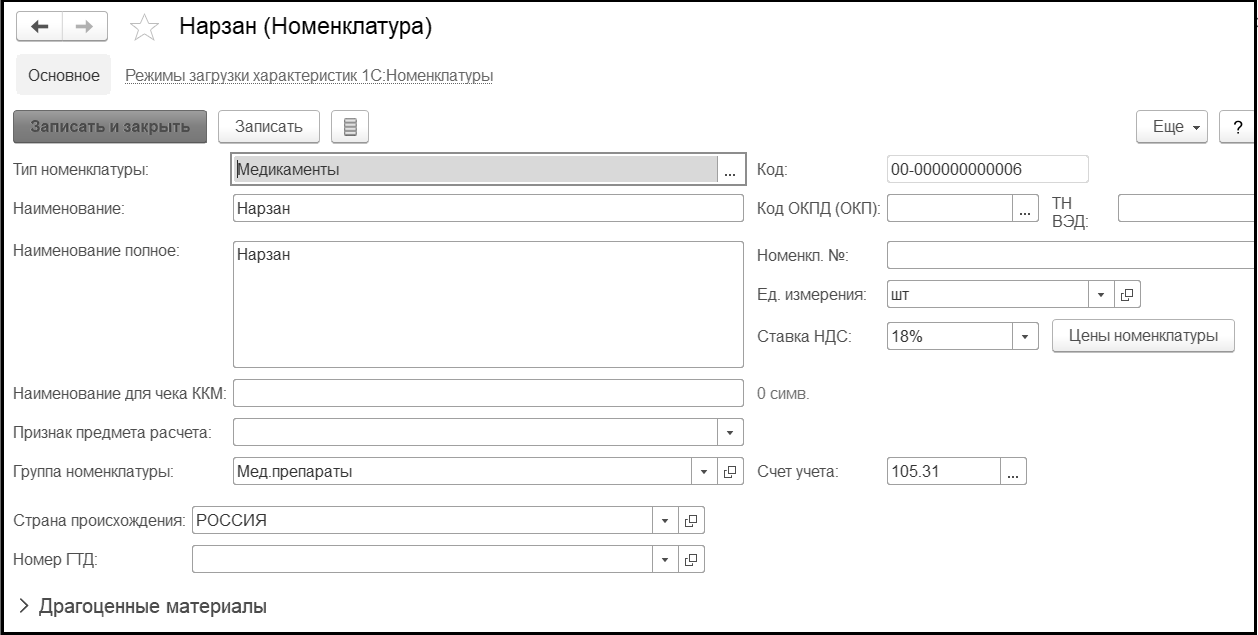Open the Признак предмета расчета dropdown
Viewport: 1258px width, 635px height.
click(730, 432)
